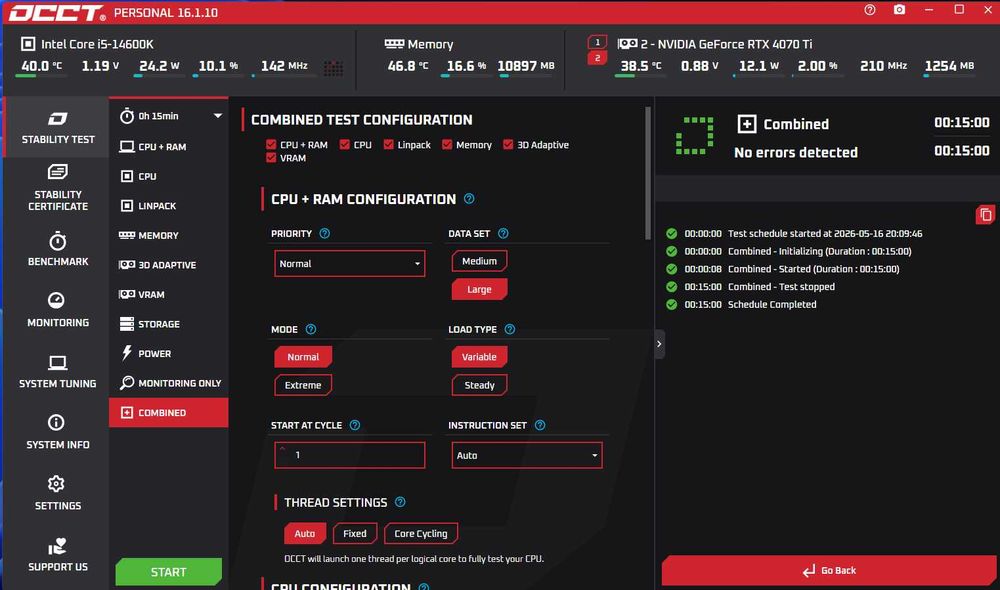Select Steady load type
Viewport: 1000px width, 590px height.
(x=480, y=385)
